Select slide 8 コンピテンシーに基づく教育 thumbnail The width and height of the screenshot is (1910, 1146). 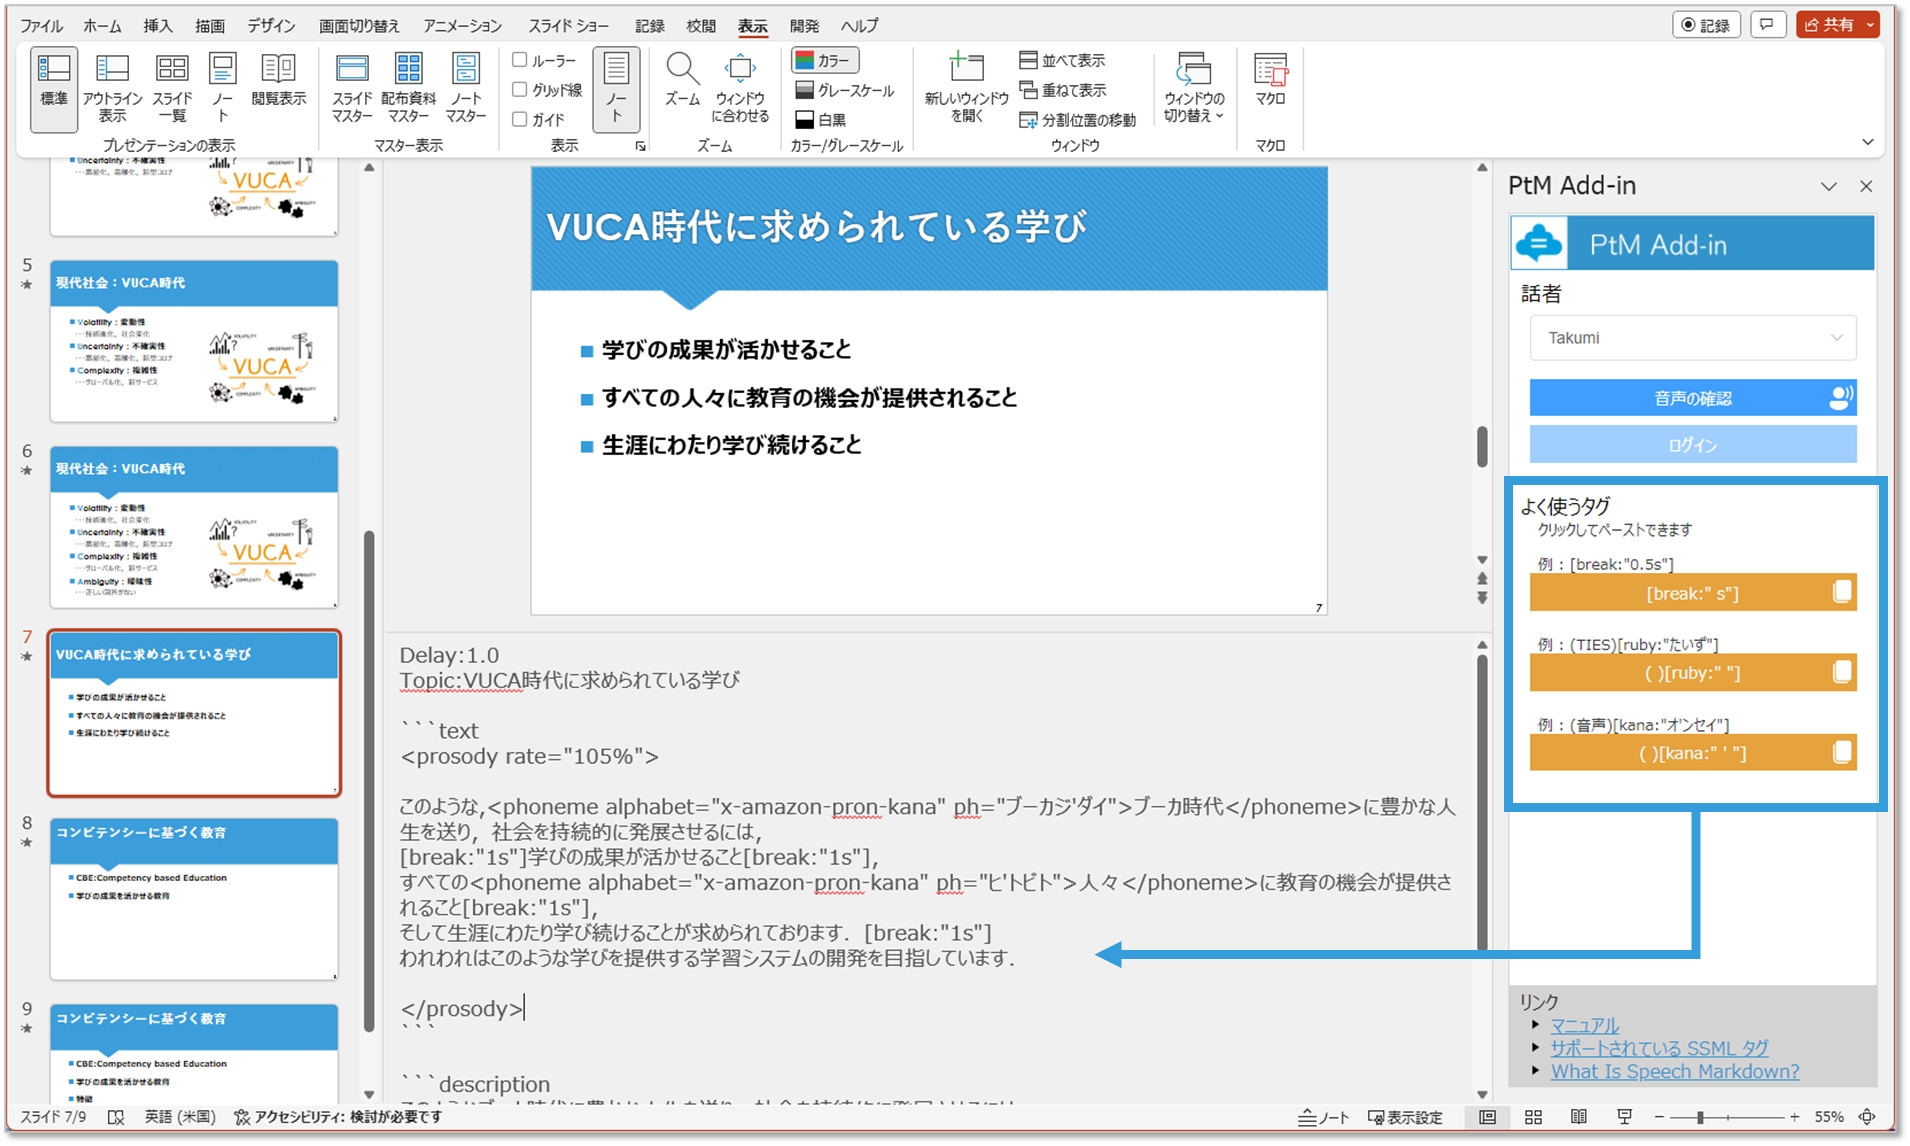tap(194, 897)
